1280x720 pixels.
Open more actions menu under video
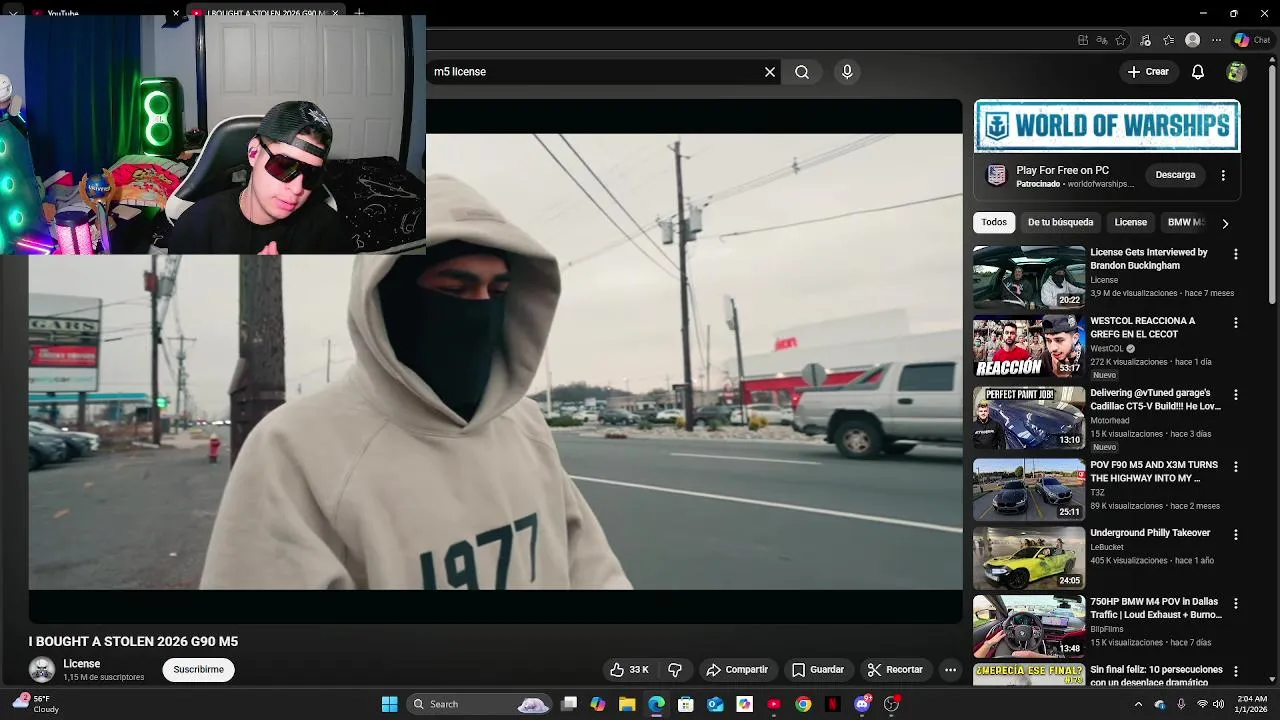951,670
